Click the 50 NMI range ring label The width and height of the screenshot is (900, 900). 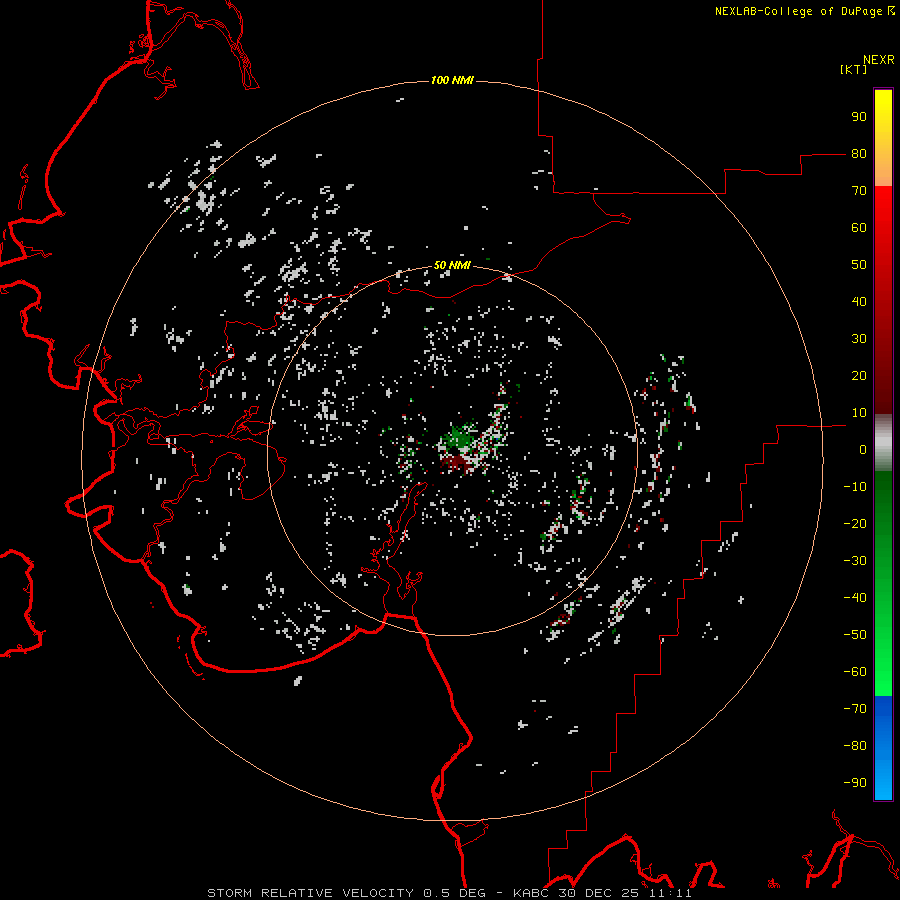pos(452,265)
